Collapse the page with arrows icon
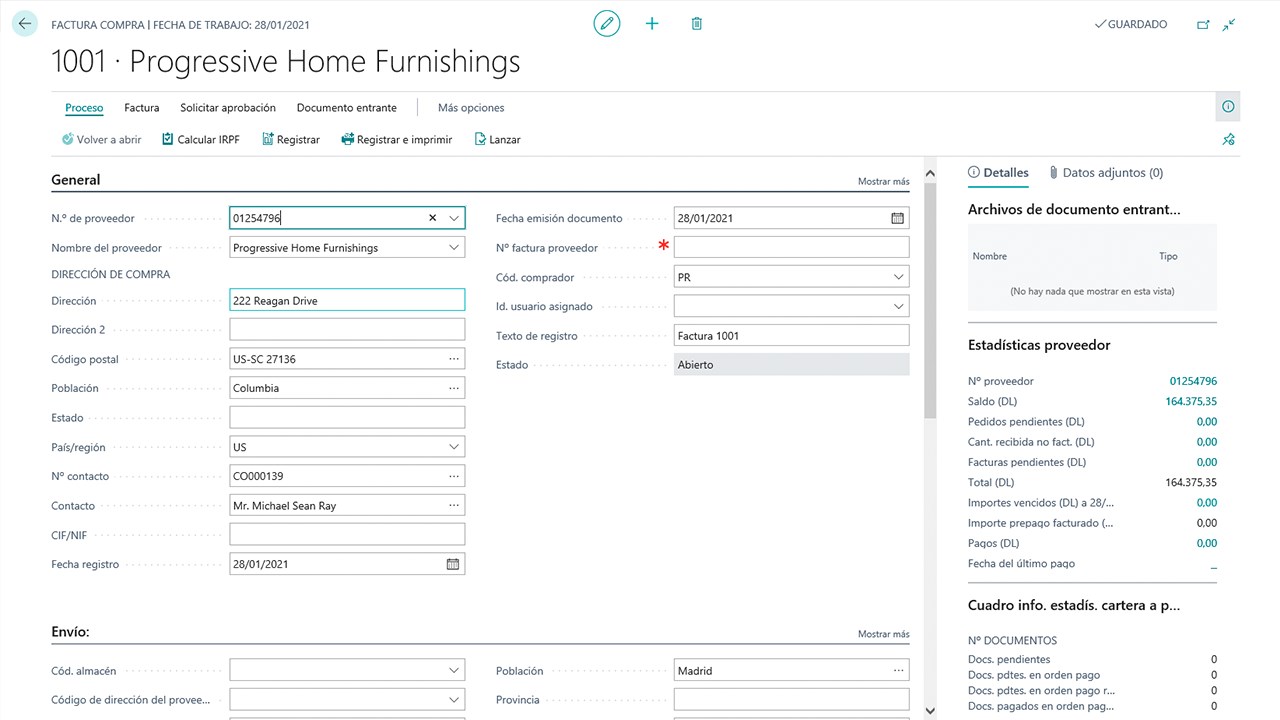The image size is (1280, 720). 1229,24
